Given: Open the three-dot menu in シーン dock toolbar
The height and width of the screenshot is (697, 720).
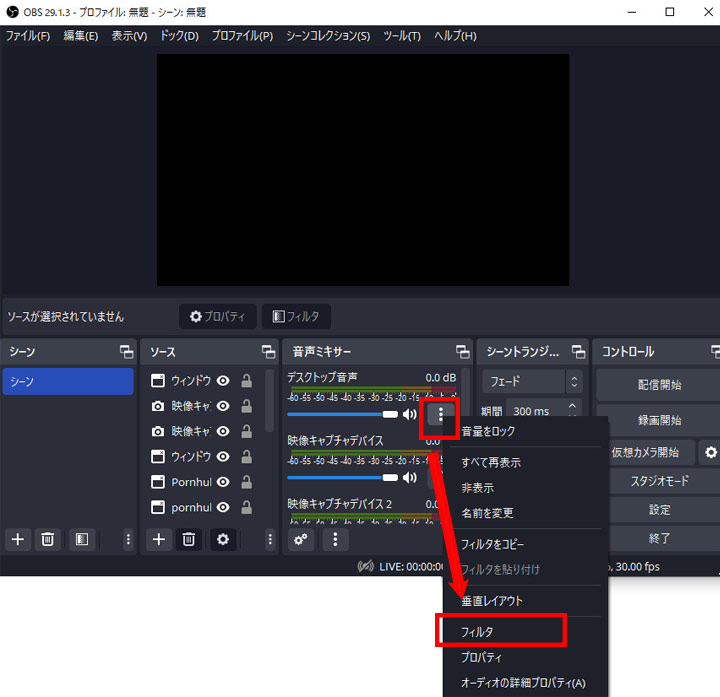Looking at the screenshot, I should [128, 539].
